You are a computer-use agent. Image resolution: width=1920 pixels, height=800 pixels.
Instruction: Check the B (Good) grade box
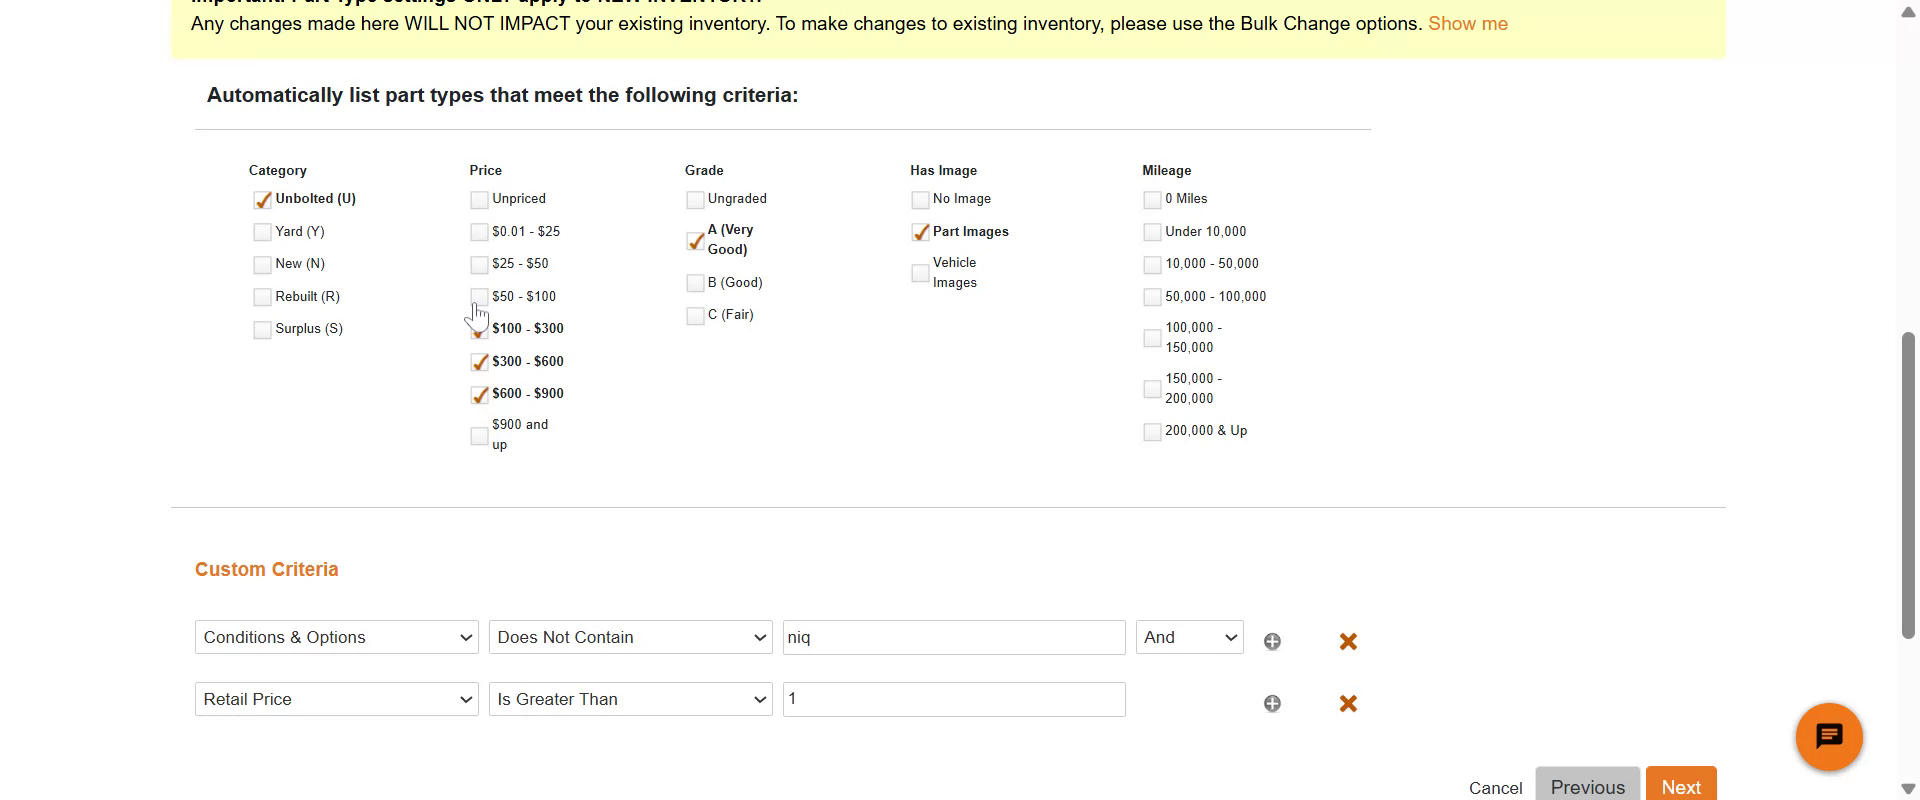696,284
